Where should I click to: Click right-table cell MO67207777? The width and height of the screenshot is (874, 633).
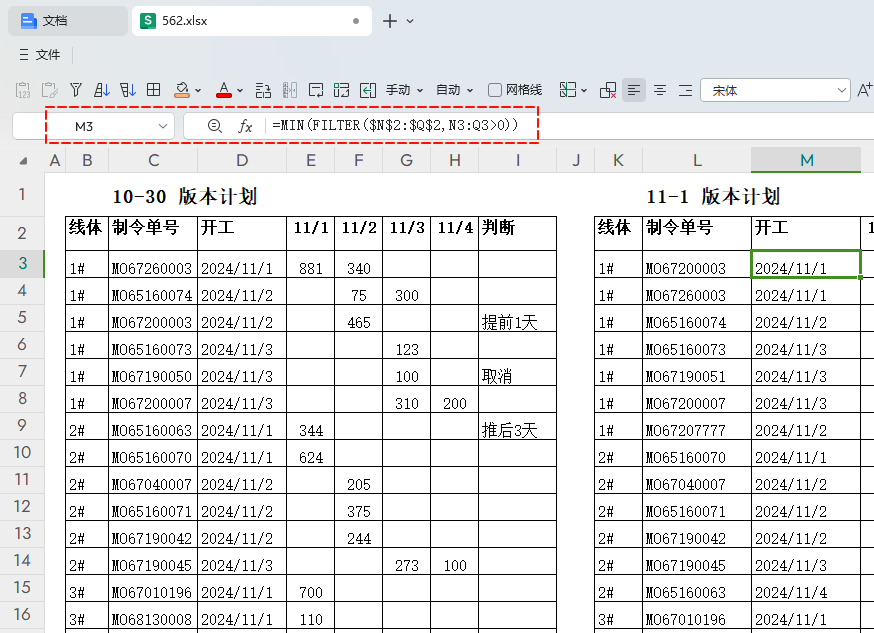click(697, 426)
